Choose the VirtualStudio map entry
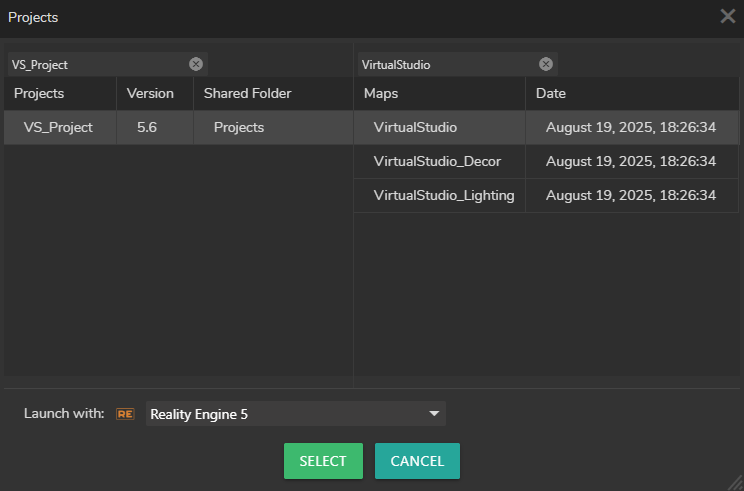The image size is (744, 491). click(415, 128)
